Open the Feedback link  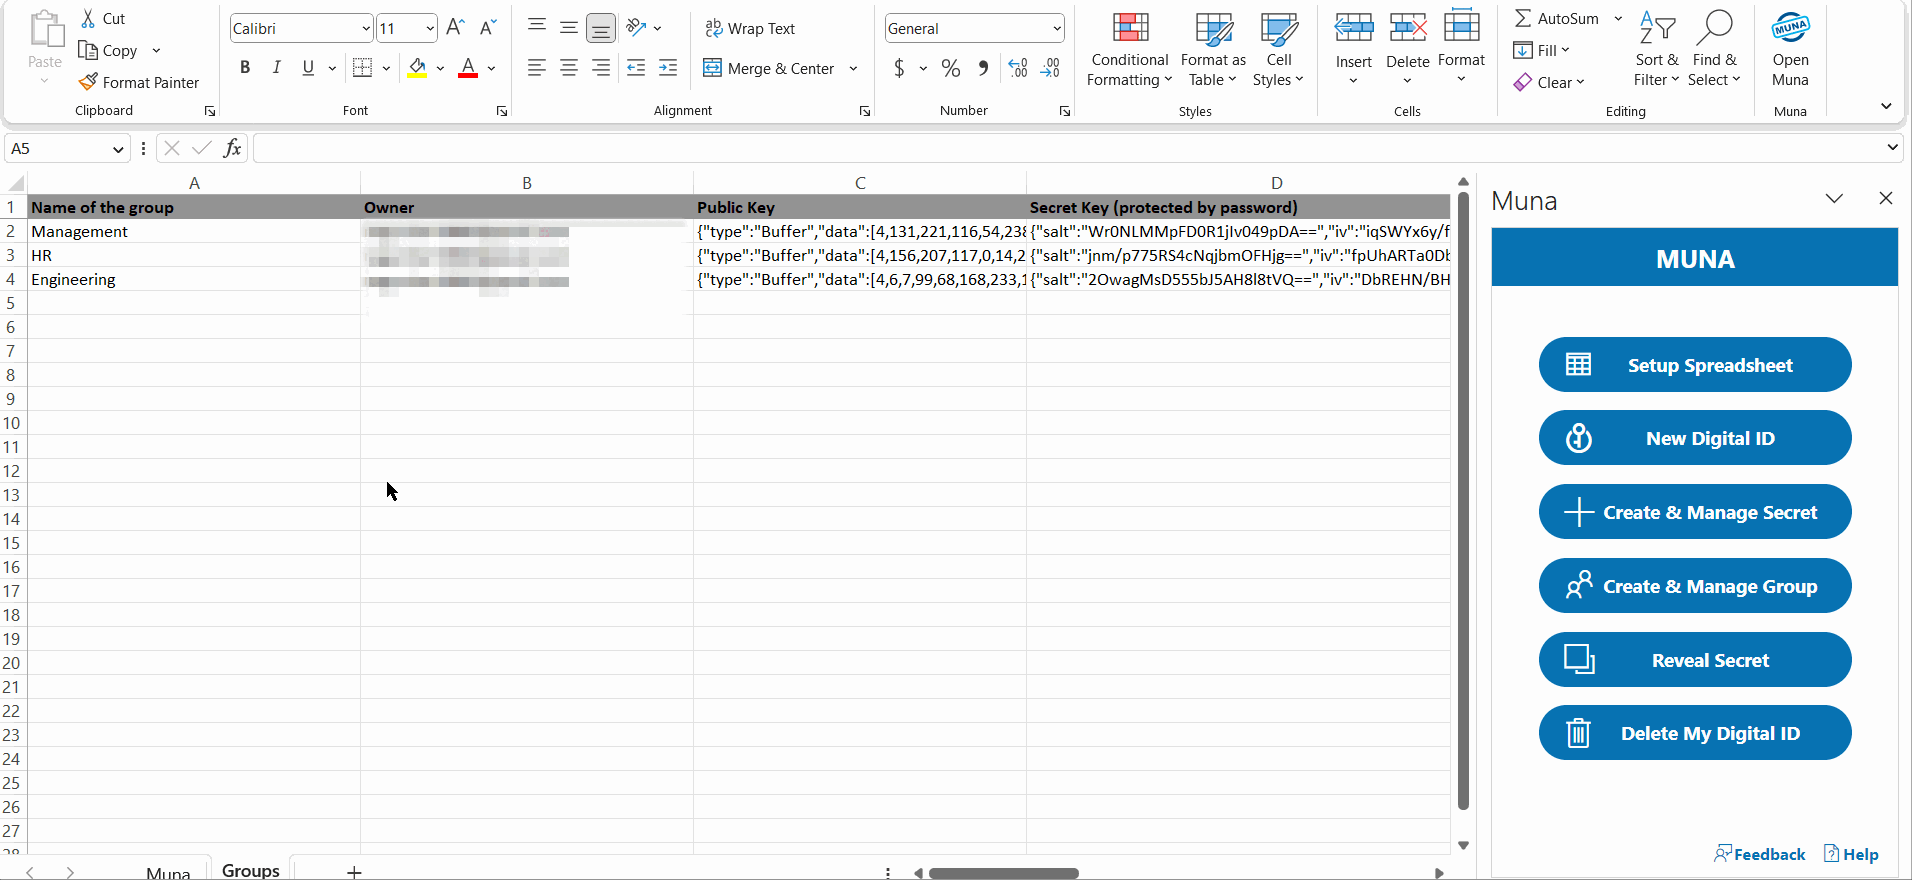[1760, 854]
